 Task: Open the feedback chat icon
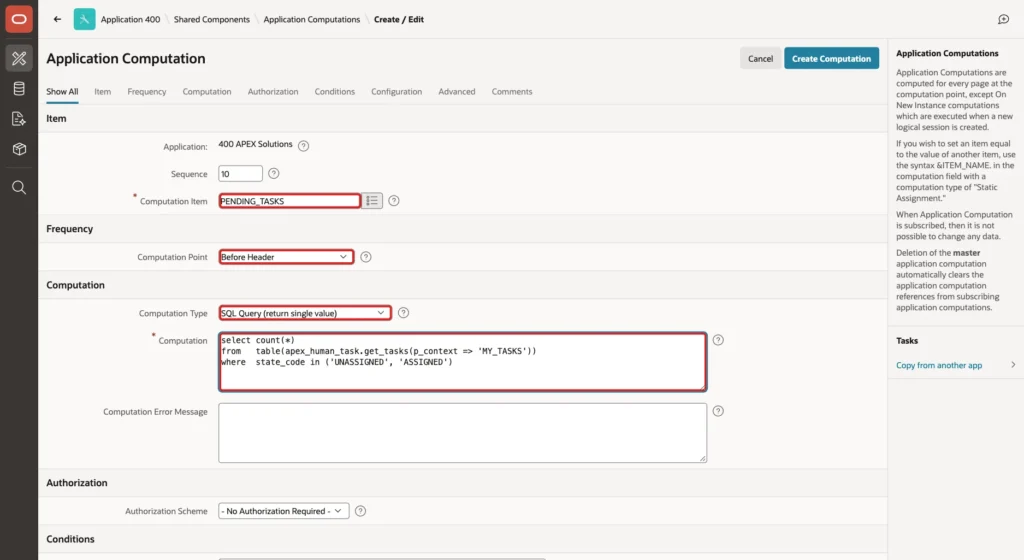(x=1004, y=20)
